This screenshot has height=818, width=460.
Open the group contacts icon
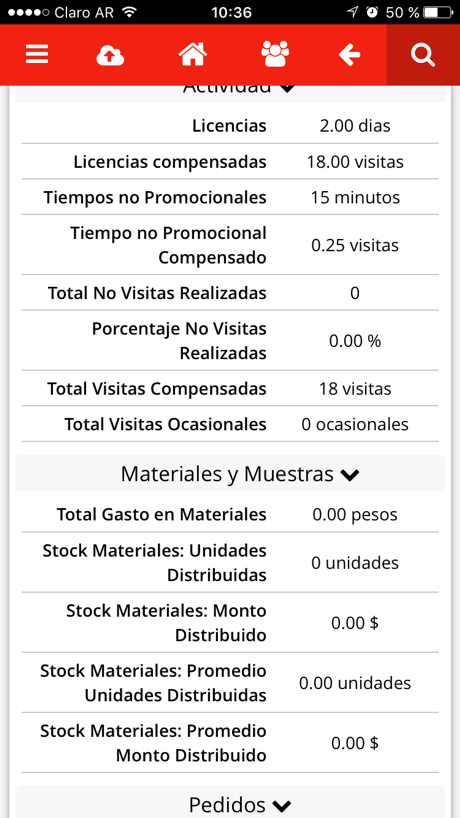click(x=275, y=54)
